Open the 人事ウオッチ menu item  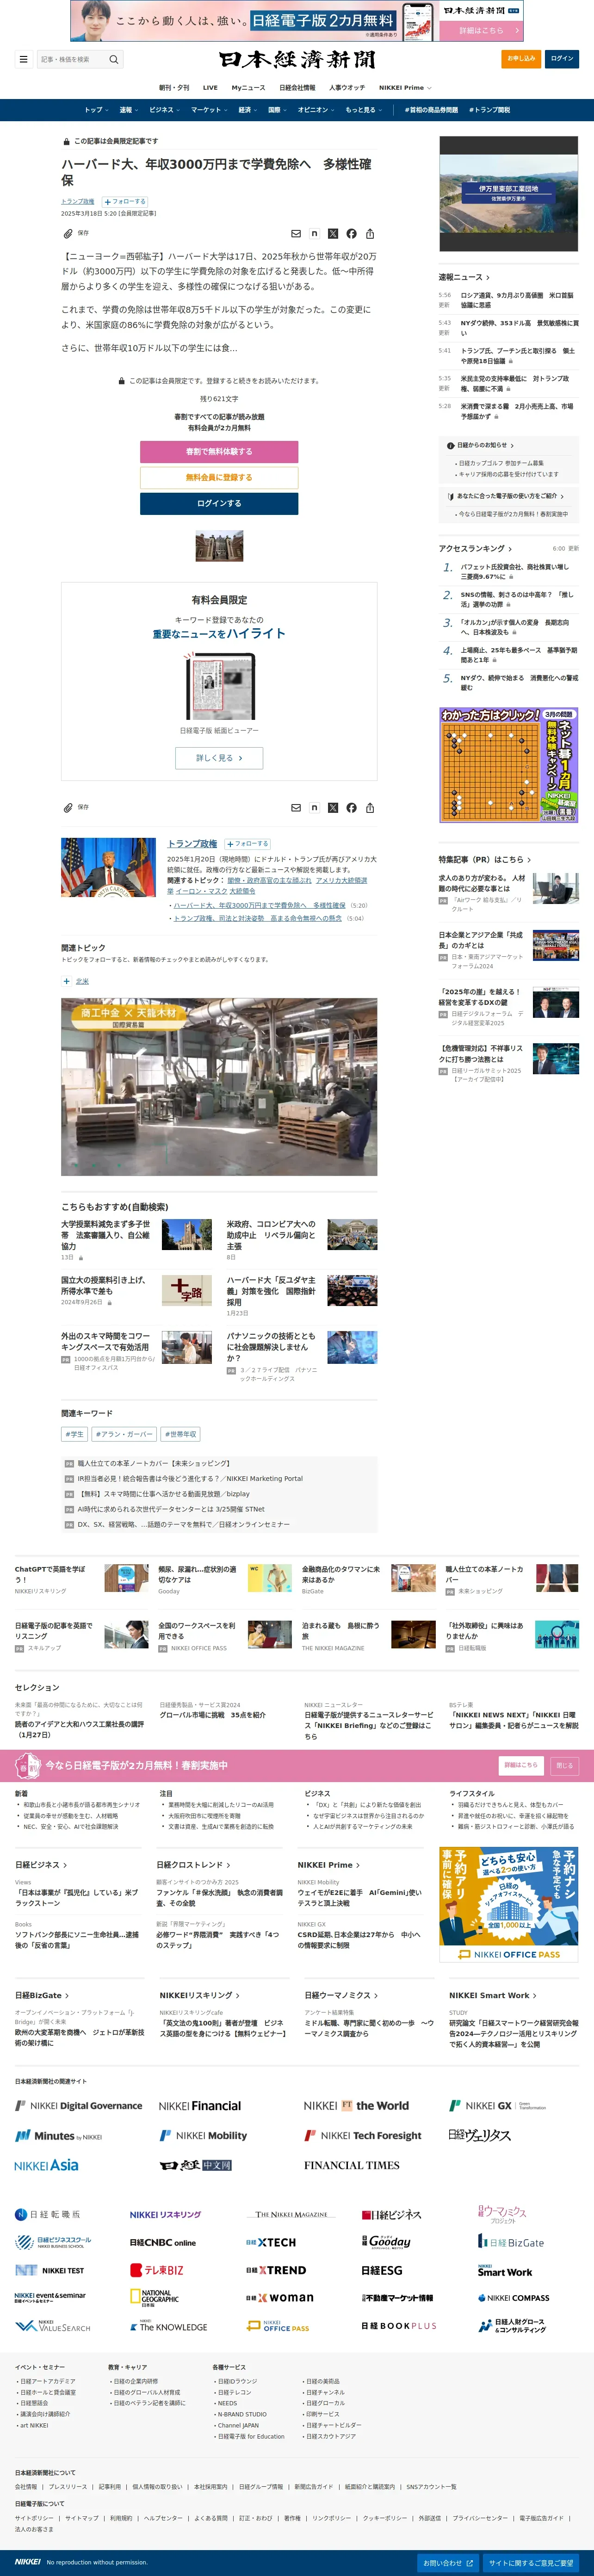tap(347, 88)
